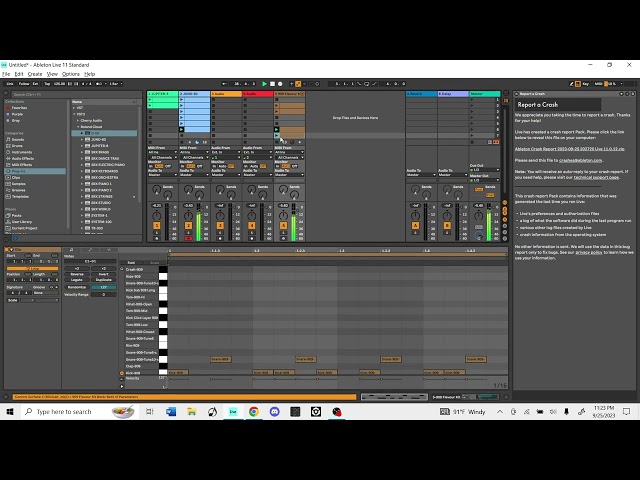Open the Master Out dropdown
The width and height of the screenshot is (640, 480).
[x=484, y=180]
